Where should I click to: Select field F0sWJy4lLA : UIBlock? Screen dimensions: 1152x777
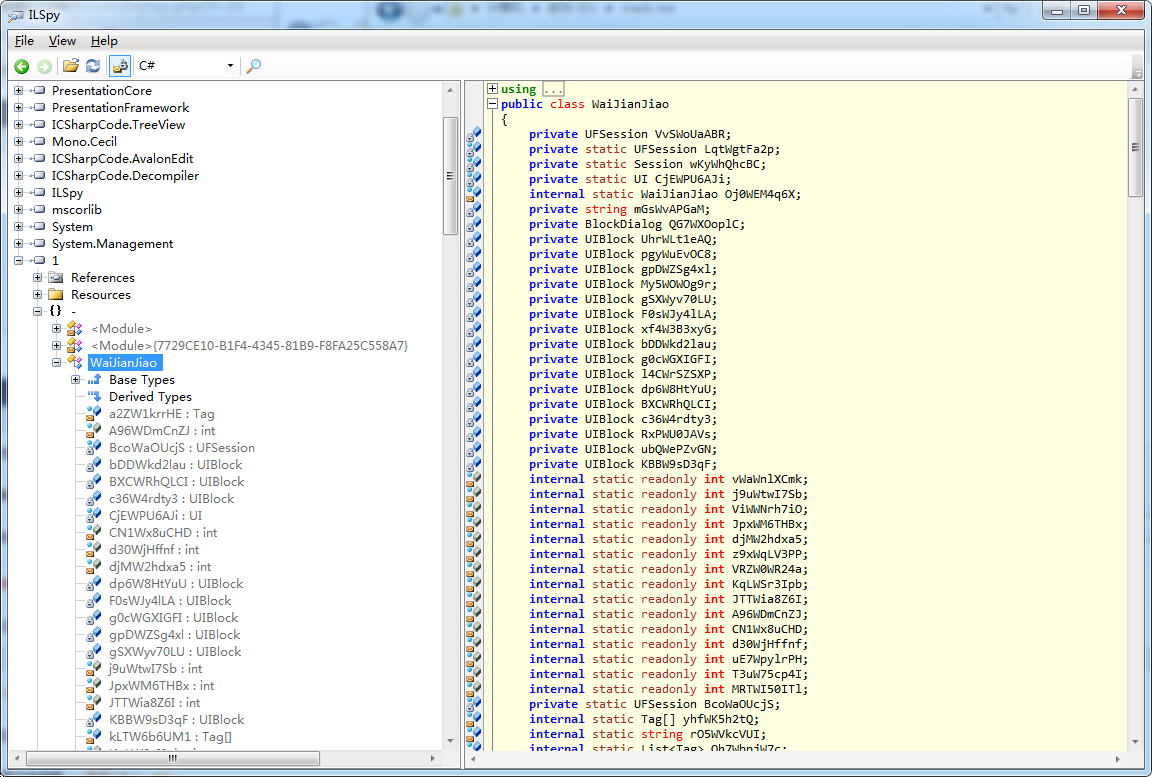click(170, 601)
